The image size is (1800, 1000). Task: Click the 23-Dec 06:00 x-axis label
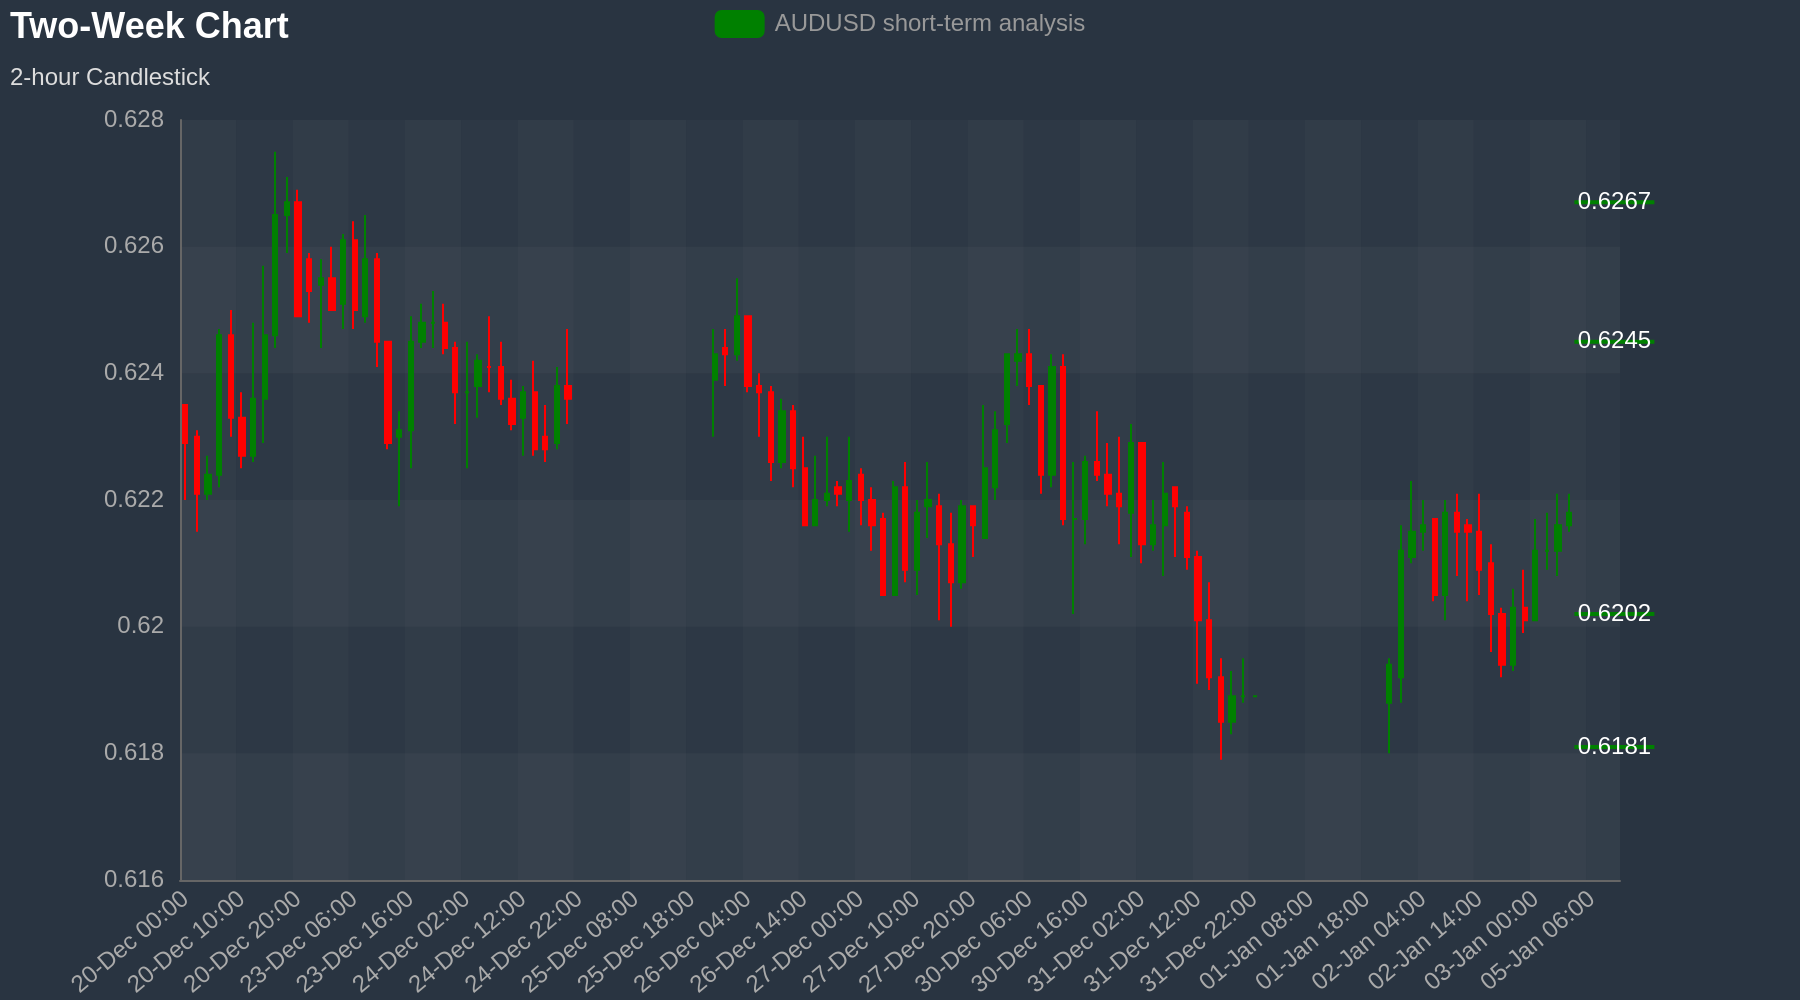[299, 942]
